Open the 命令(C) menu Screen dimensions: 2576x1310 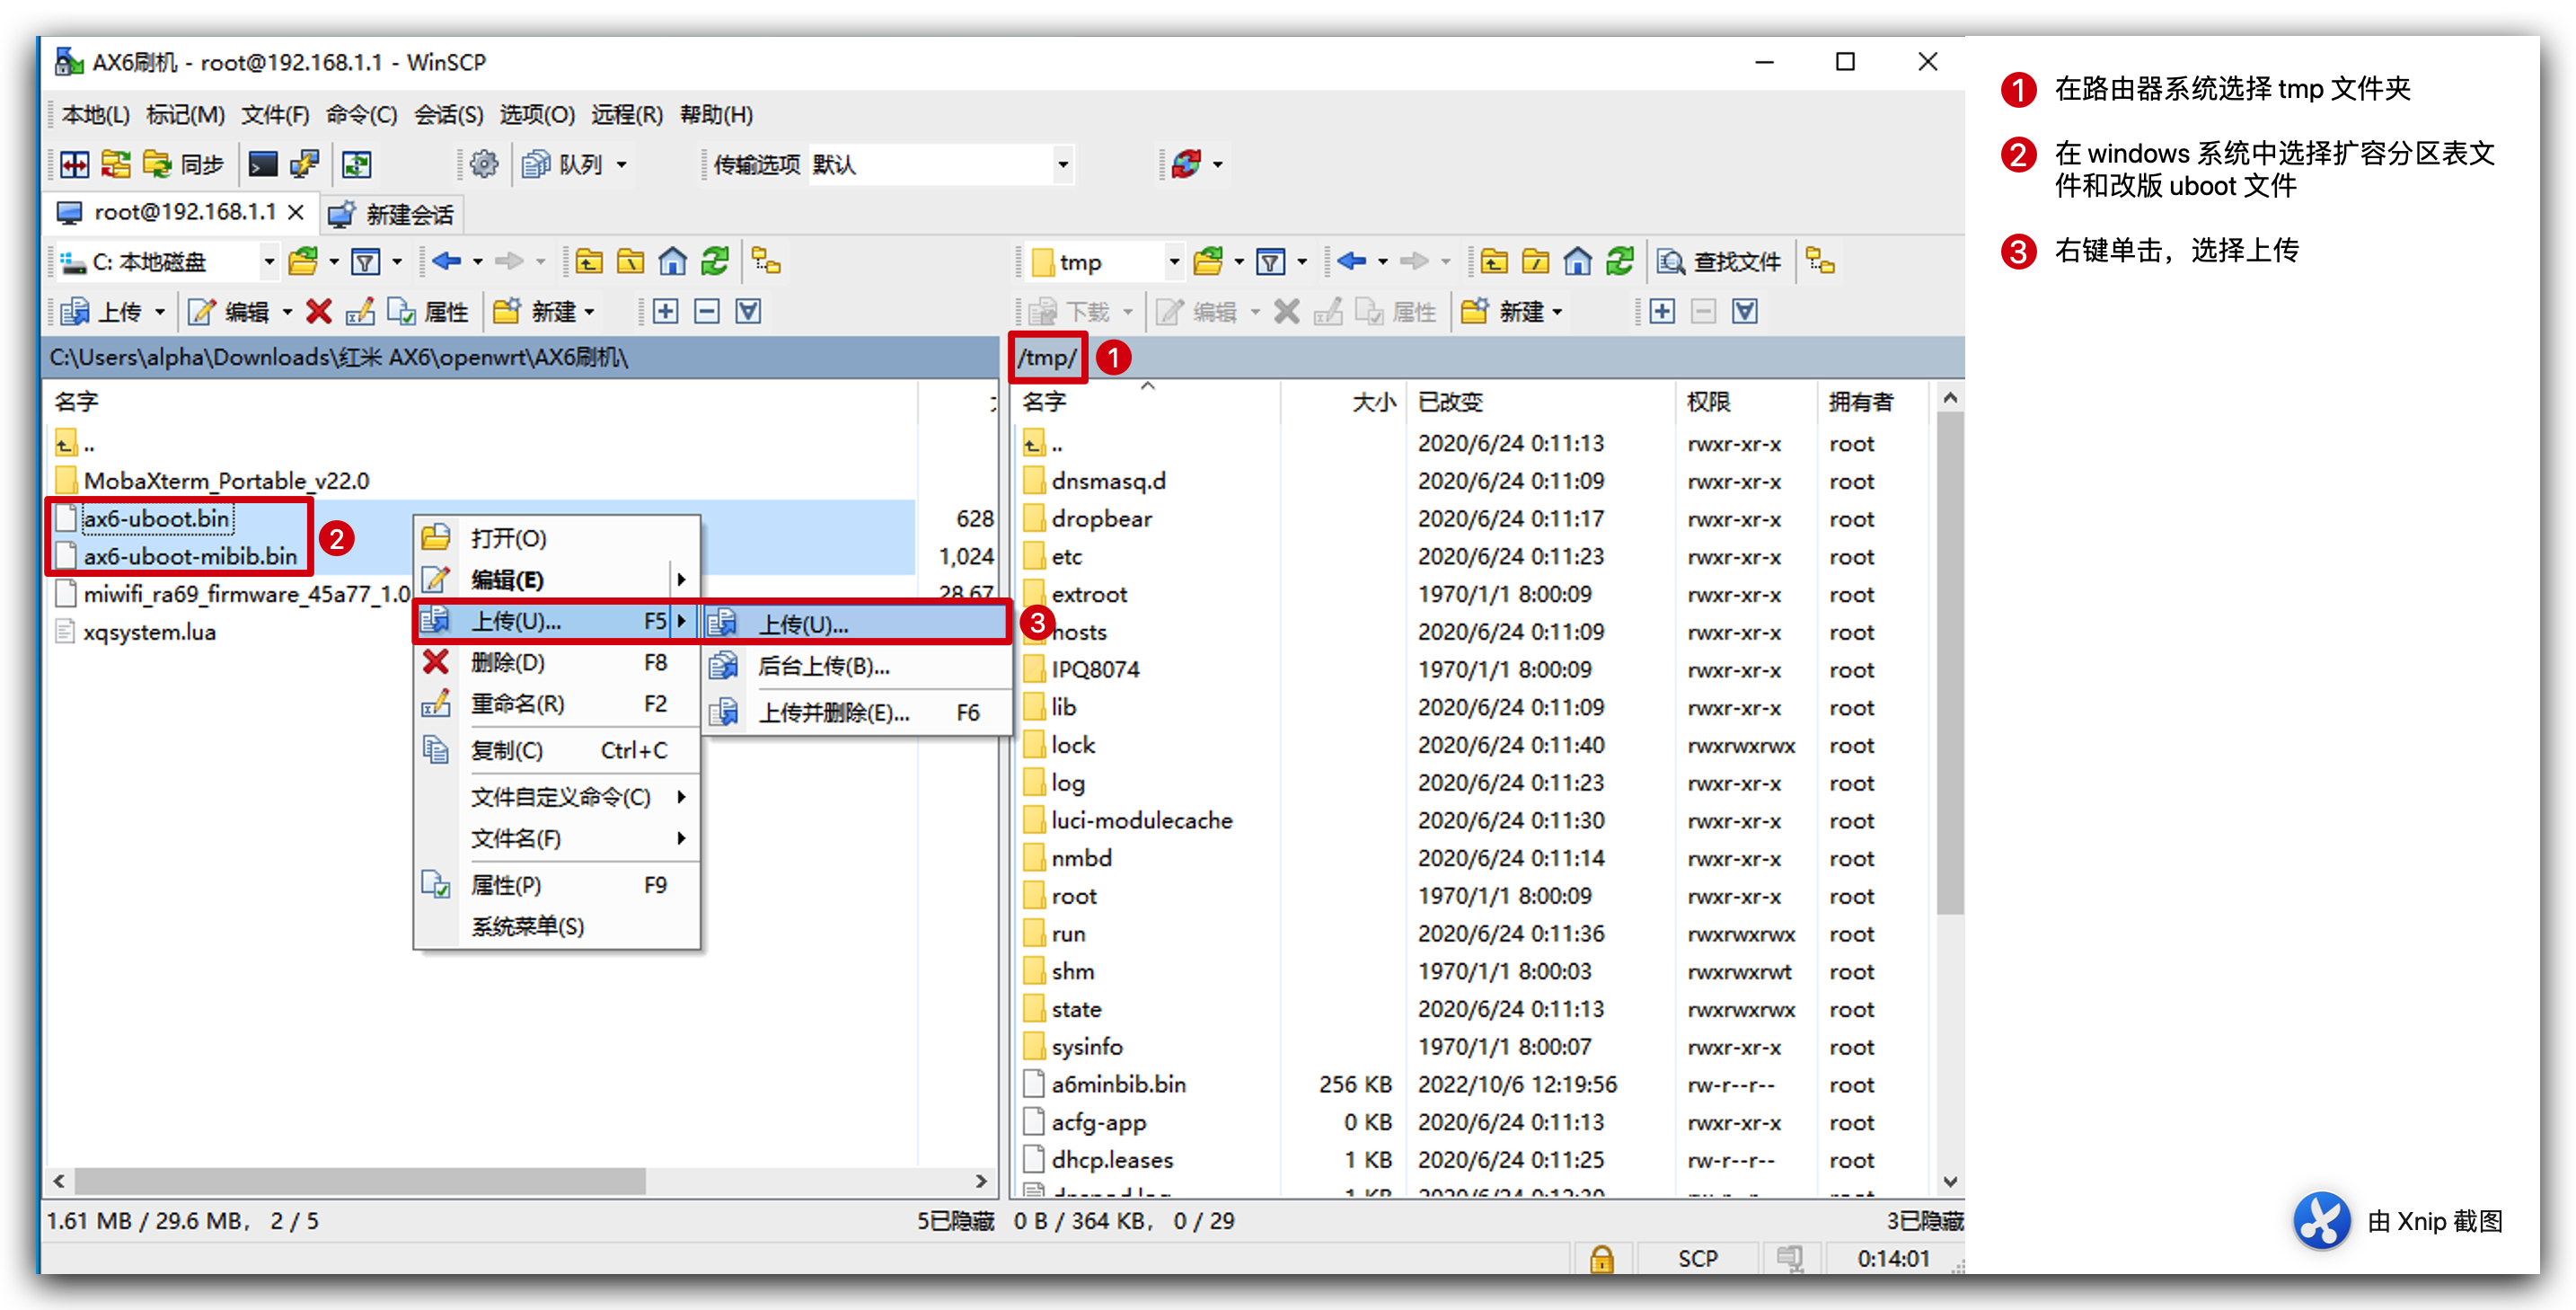(361, 115)
